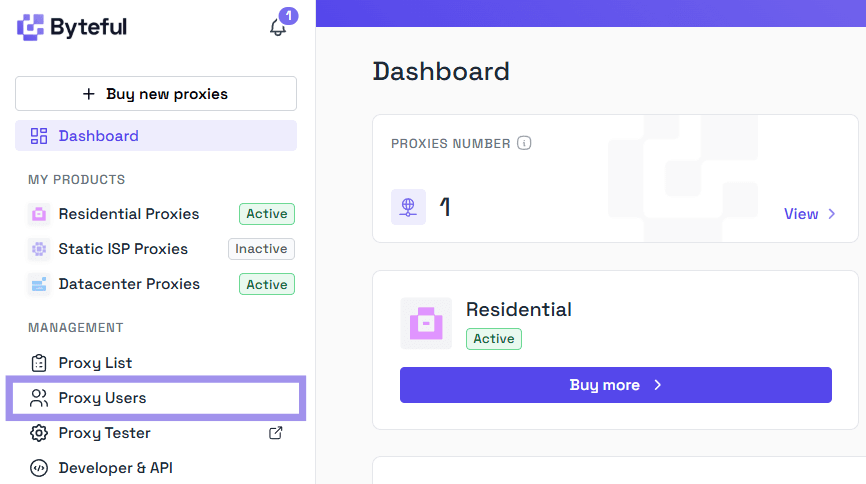Click Active badge next to Residential Proxies

tap(267, 214)
